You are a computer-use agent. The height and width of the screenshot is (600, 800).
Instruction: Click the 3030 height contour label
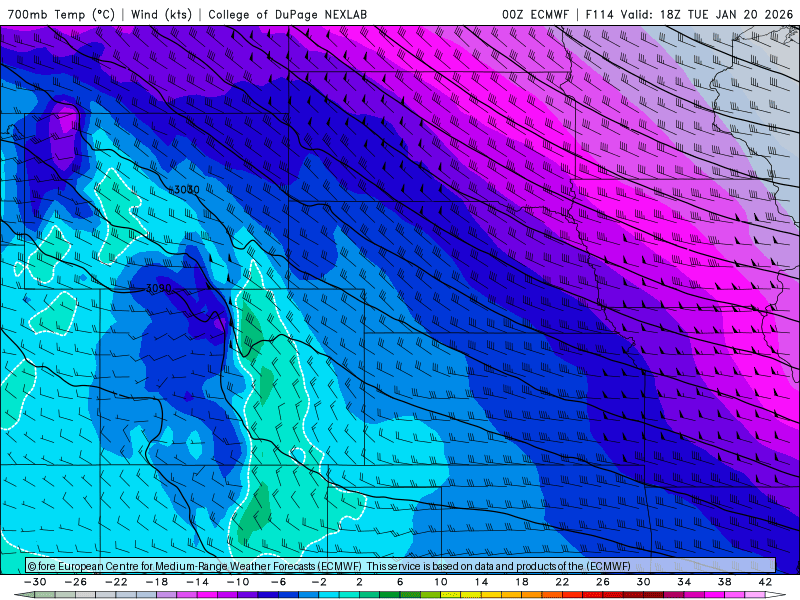(187, 190)
